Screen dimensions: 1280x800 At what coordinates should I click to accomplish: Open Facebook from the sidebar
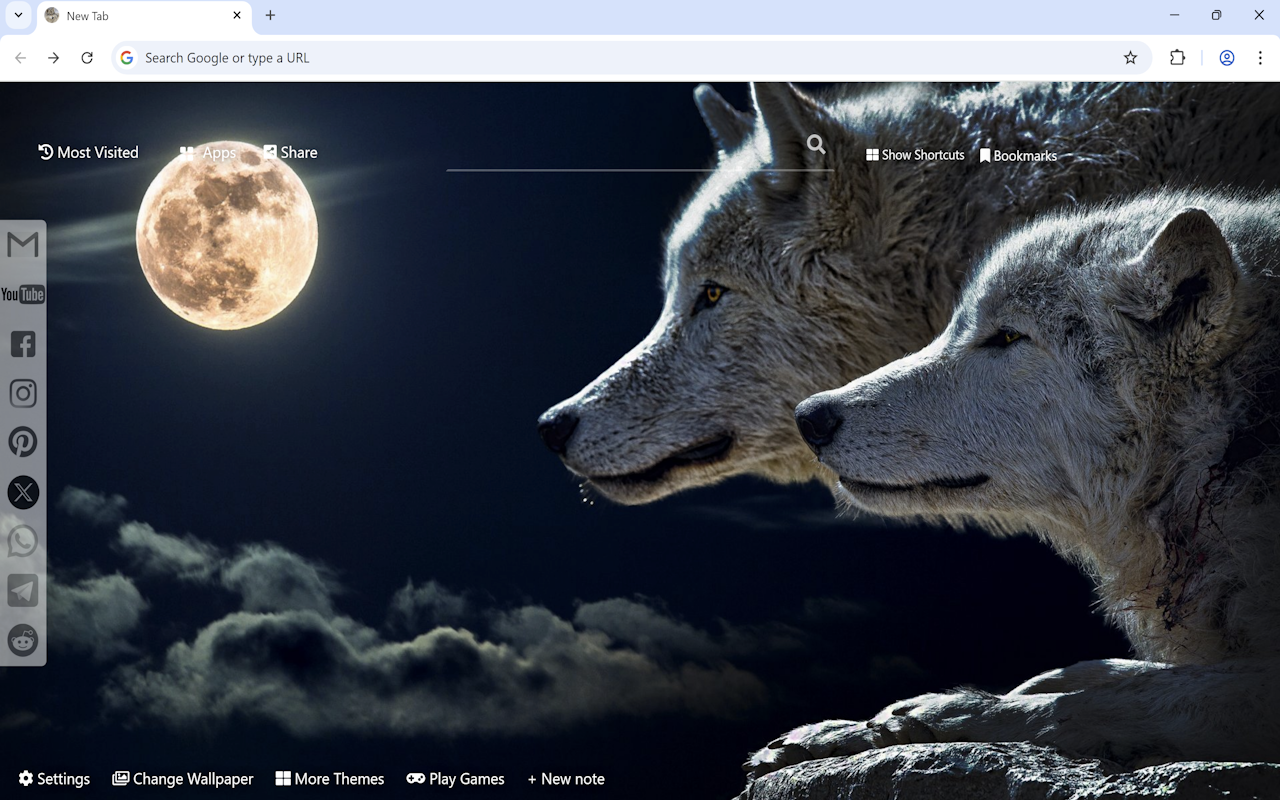point(22,343)
